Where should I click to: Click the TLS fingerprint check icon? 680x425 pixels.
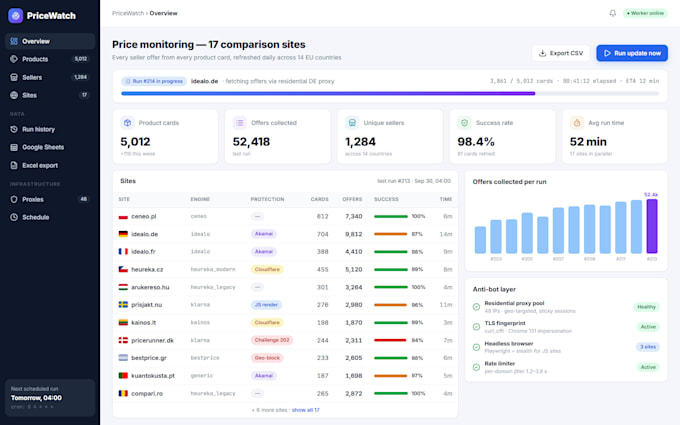point(476,327)
